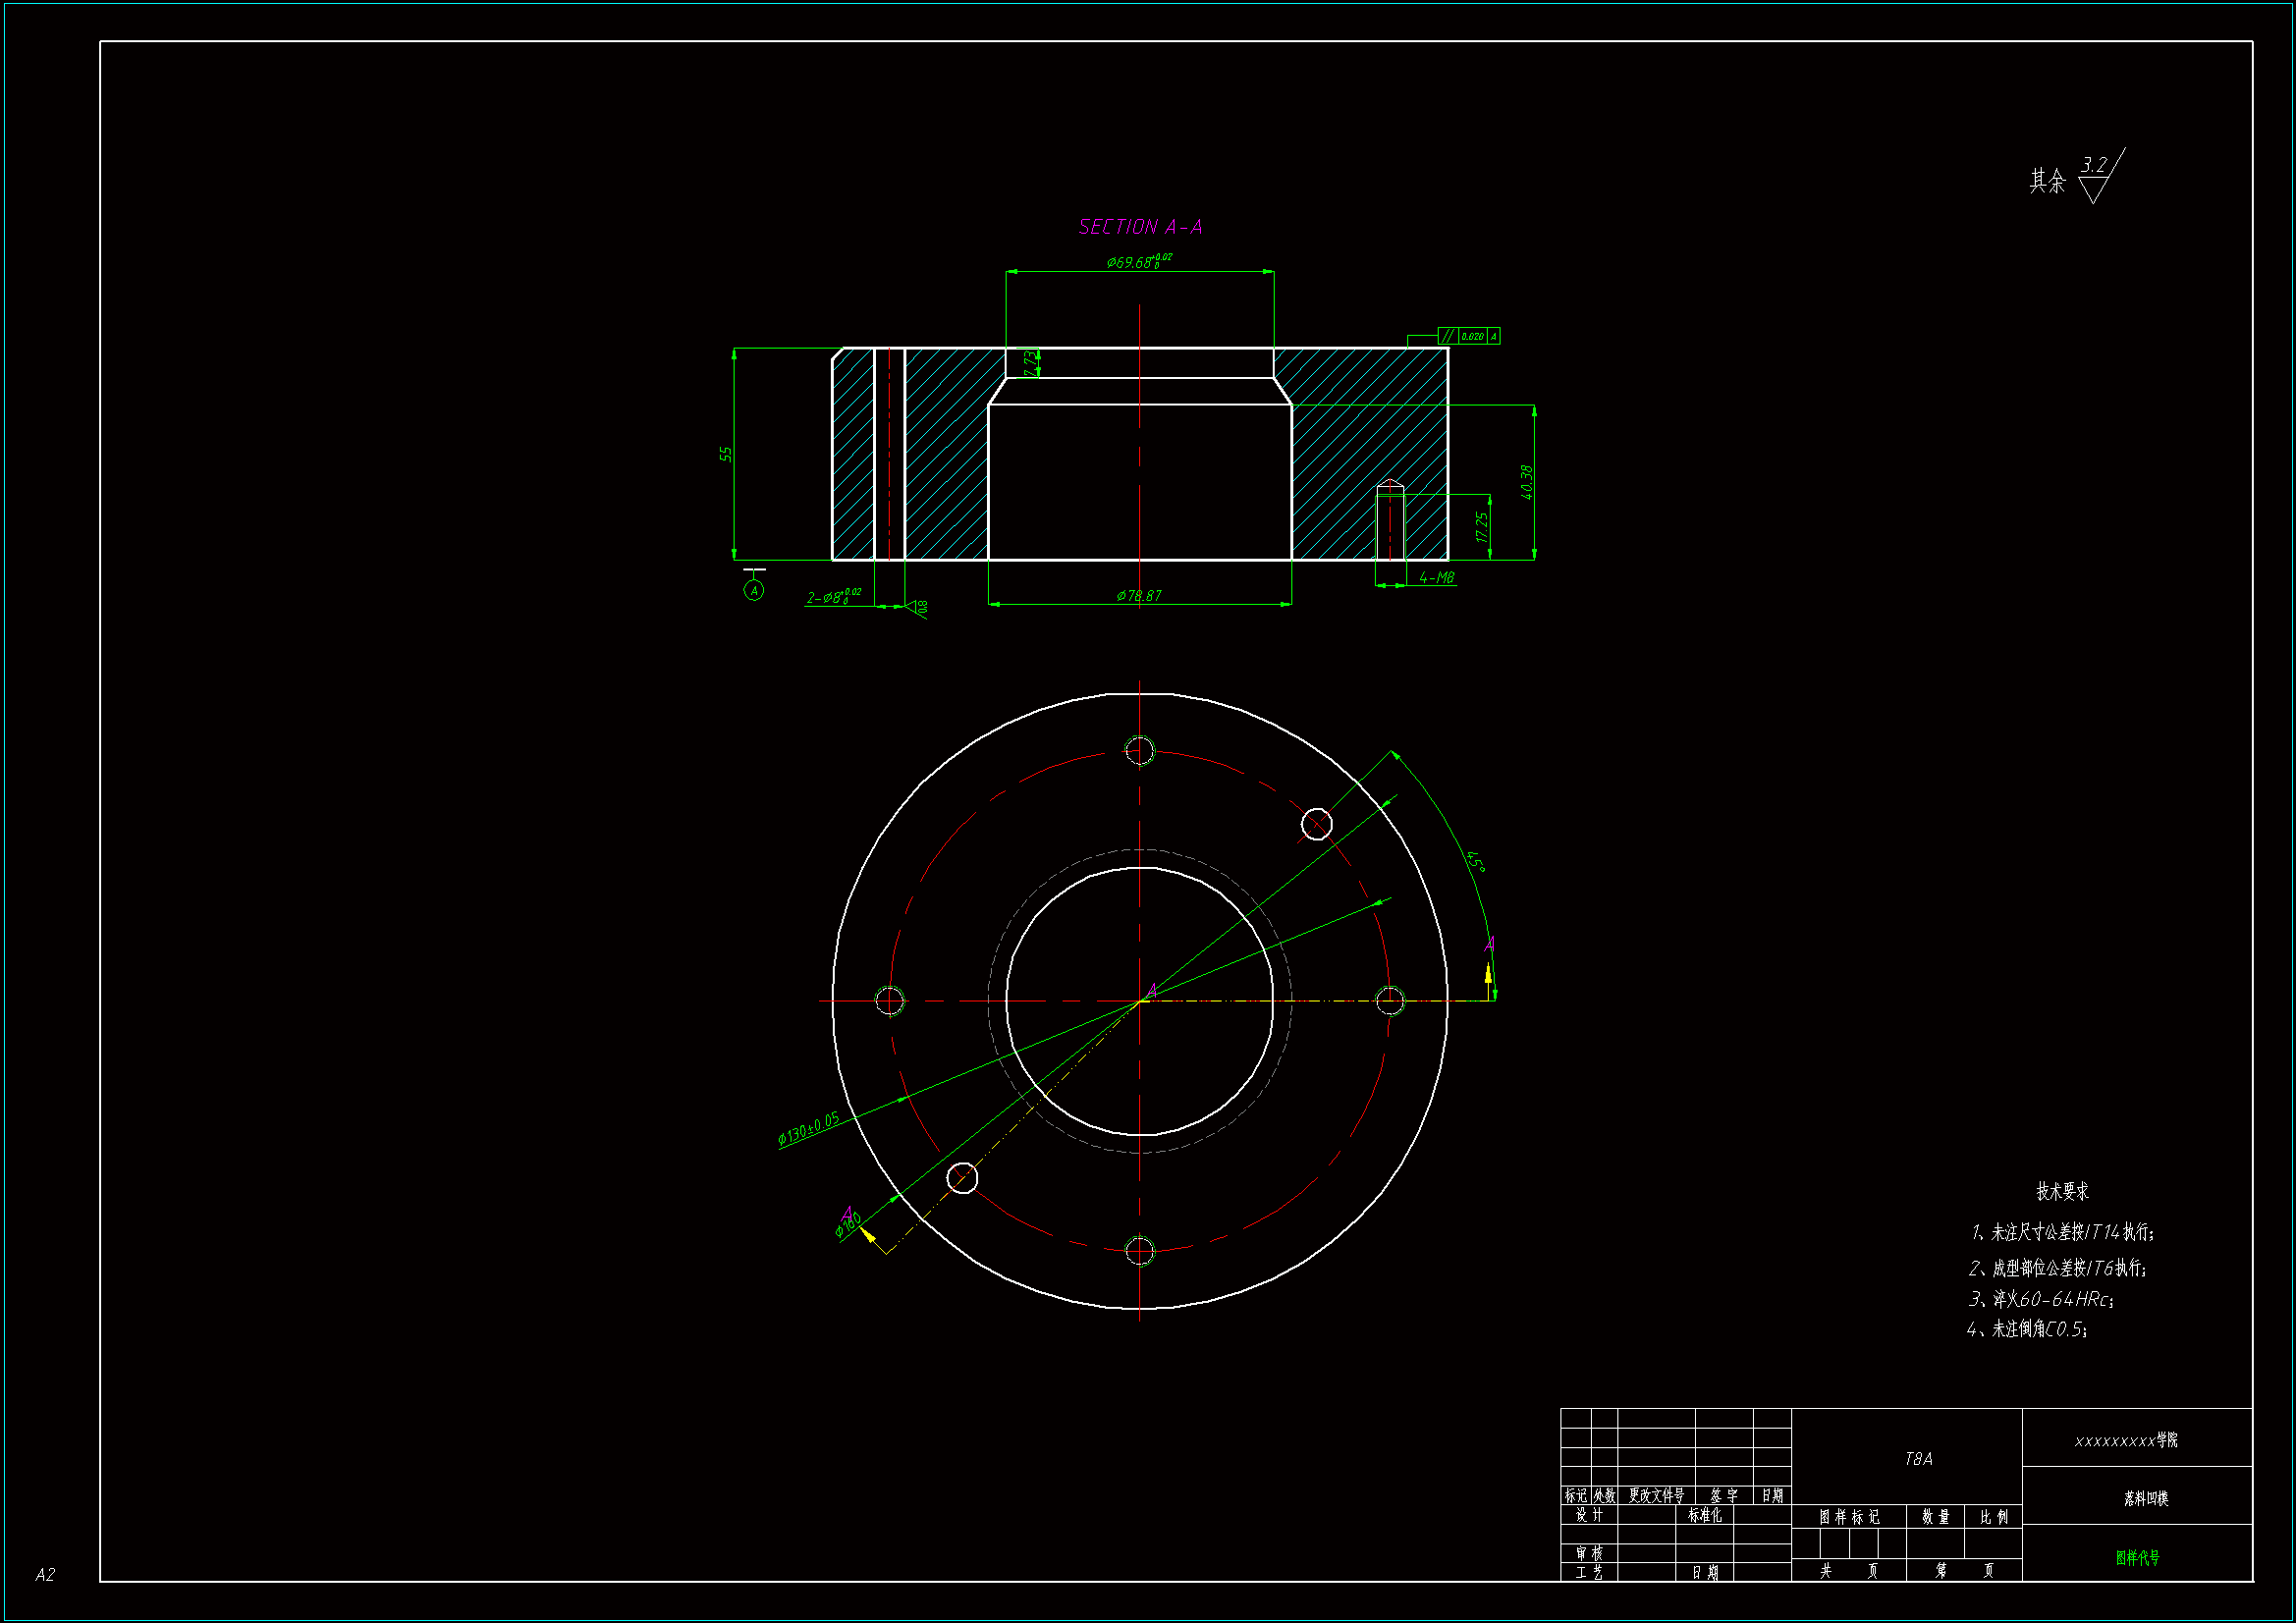Select the Ø78.87 bore dimension
The width and height of the screenshot is (2296, 1623).
pyautogui.click(x=1139, y=596)
